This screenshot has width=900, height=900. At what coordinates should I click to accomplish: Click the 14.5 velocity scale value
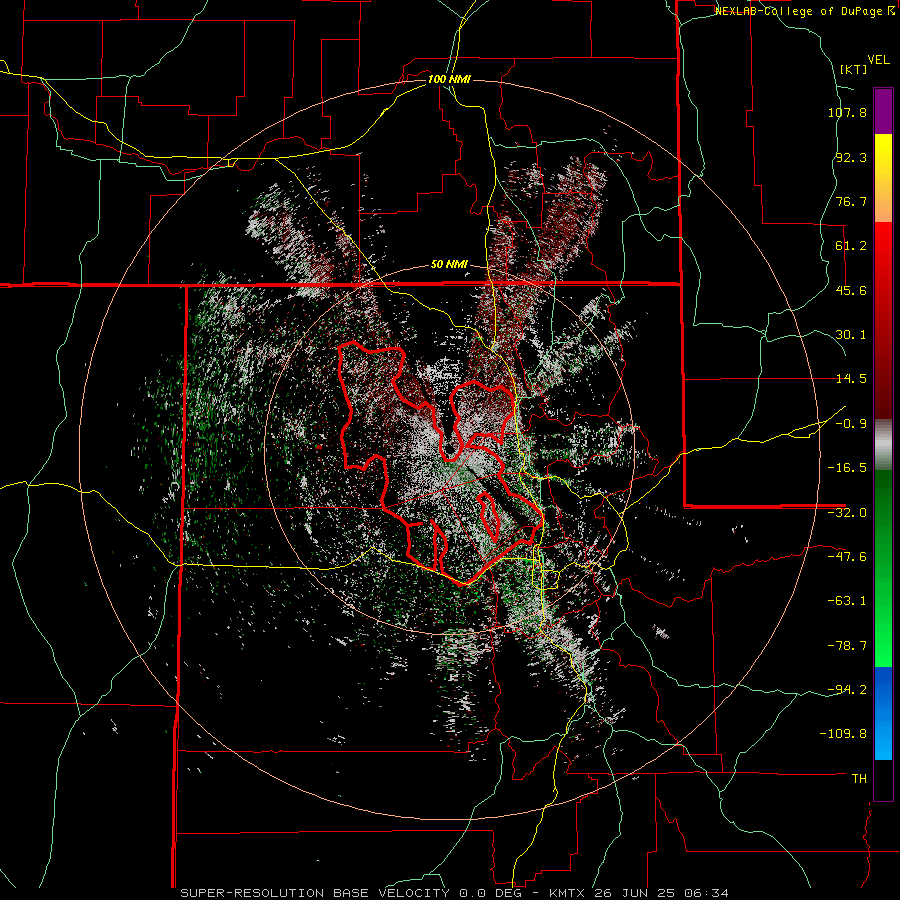[851, 379]
